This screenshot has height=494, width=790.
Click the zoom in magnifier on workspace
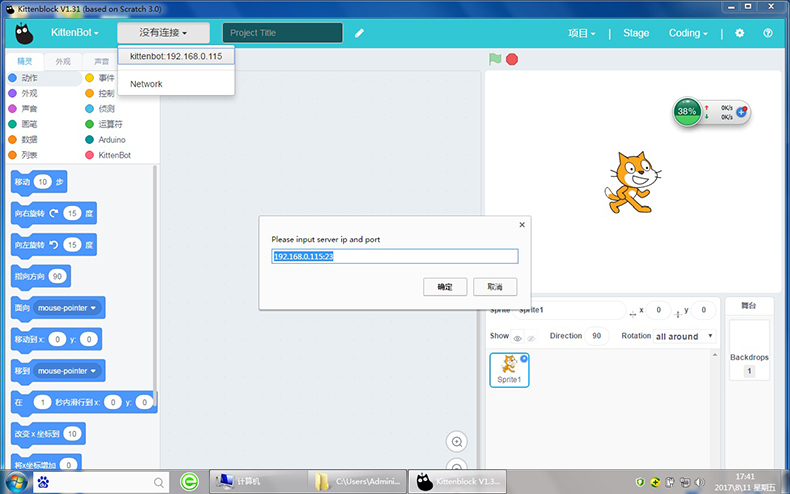pos(457,441)
